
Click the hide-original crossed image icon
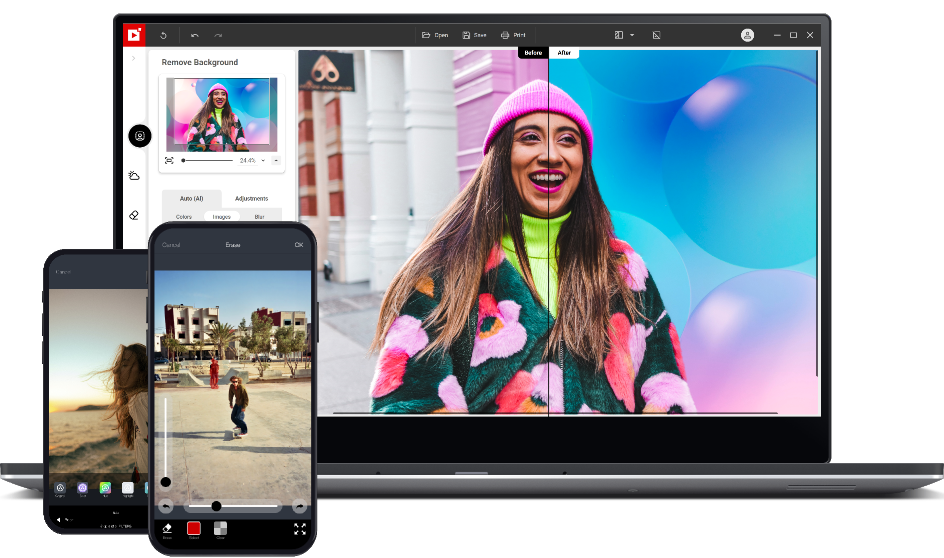tap(656, 35)
